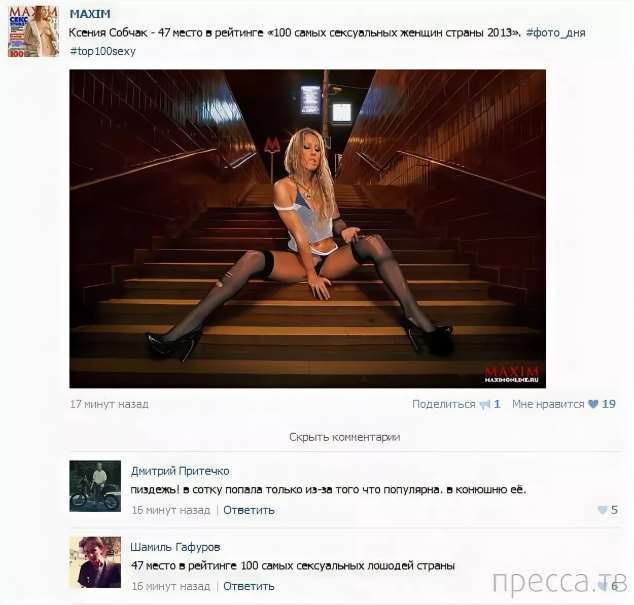Image resolution: width=634 pixels, height=605 pixels.
Task: Click the post's like heart icon
Action: [593, 404]
